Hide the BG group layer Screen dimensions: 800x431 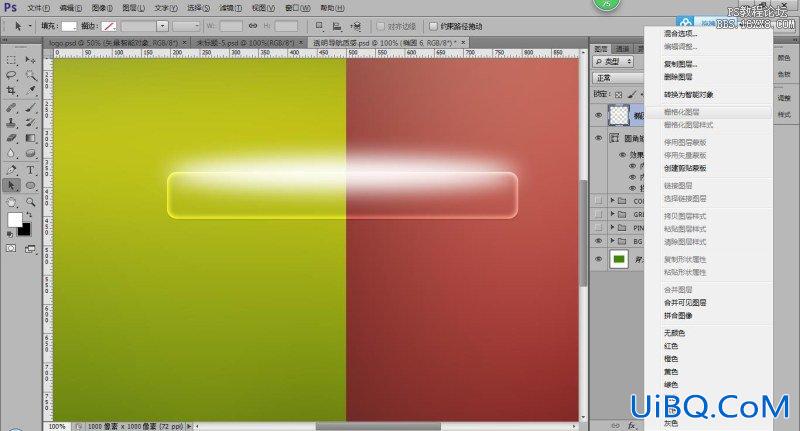pos(598,241)
